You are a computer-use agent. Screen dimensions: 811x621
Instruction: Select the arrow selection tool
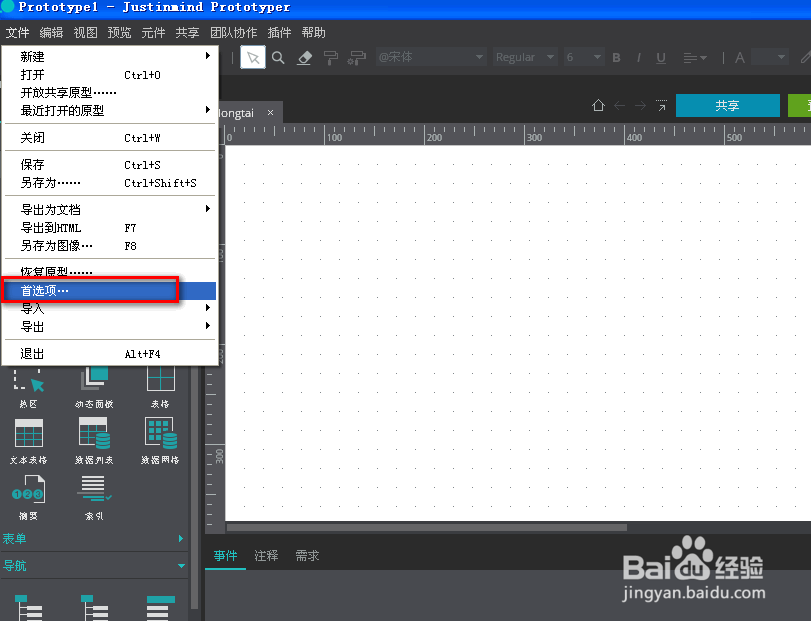coord(253,57)
